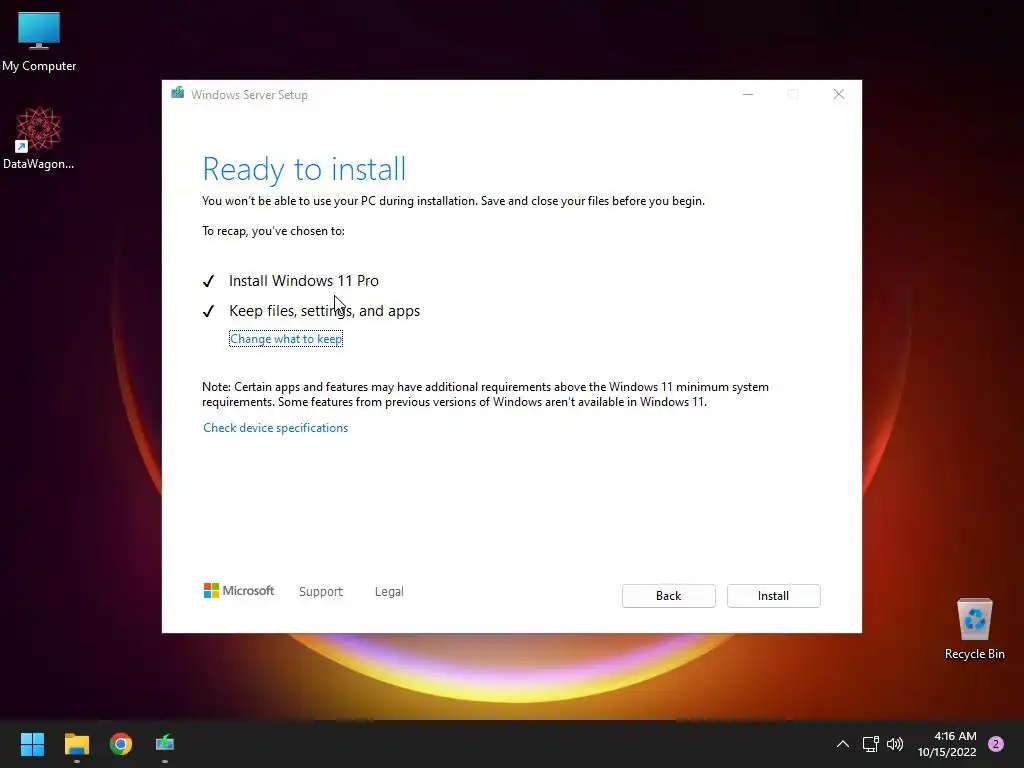
Task: Open the notification badge showing 2
Action: [996, 744]
